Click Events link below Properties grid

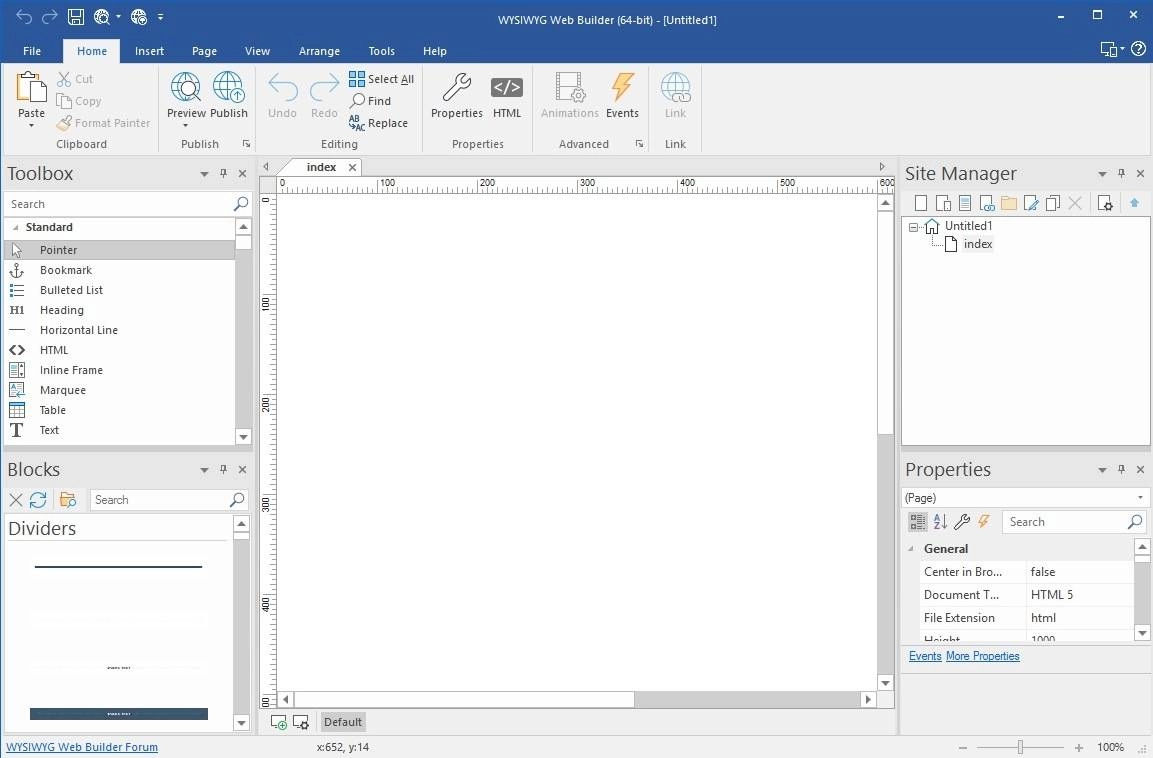point(925,656)
